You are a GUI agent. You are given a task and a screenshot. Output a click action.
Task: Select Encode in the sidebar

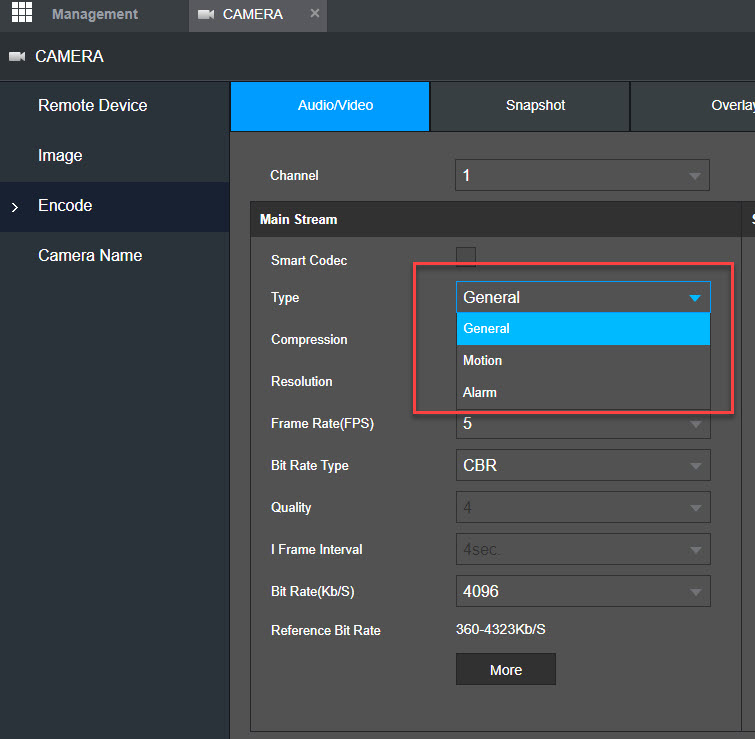coord(115,206)
